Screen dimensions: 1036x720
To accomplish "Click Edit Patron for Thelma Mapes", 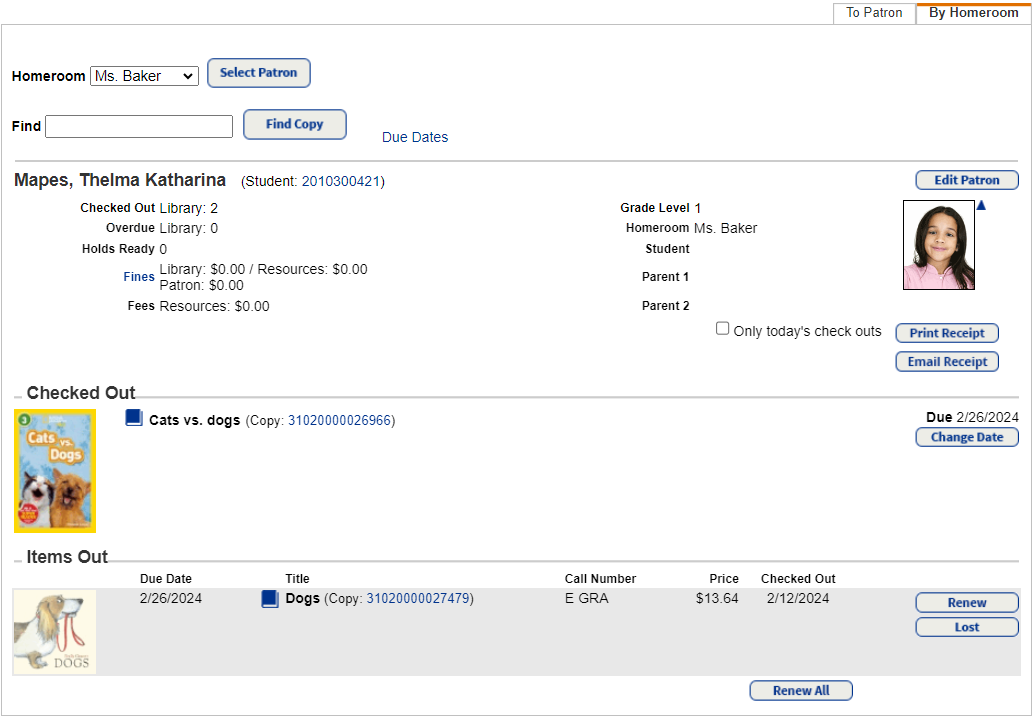I will (966, 179).
